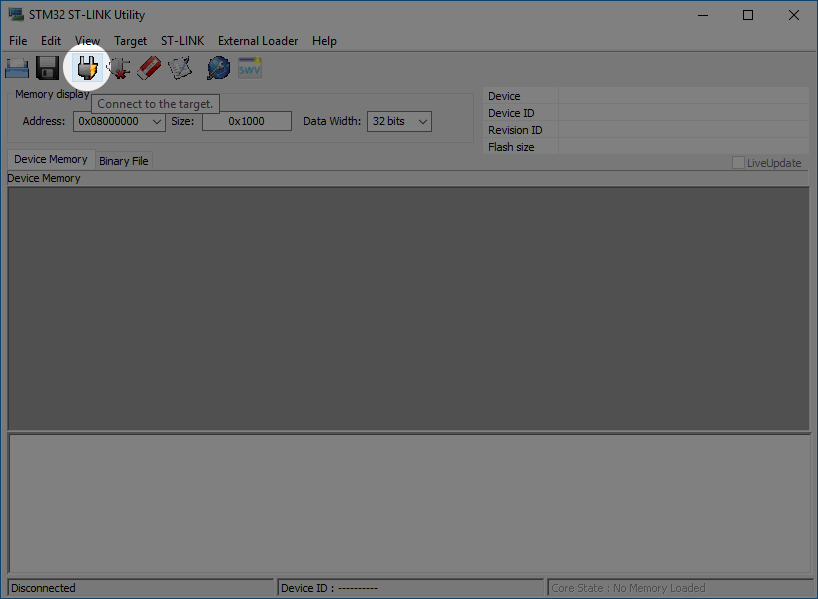This screenshot has width=818, height=599.
Task: Click the Disconnect from target icon
Action: coord(118,68)
